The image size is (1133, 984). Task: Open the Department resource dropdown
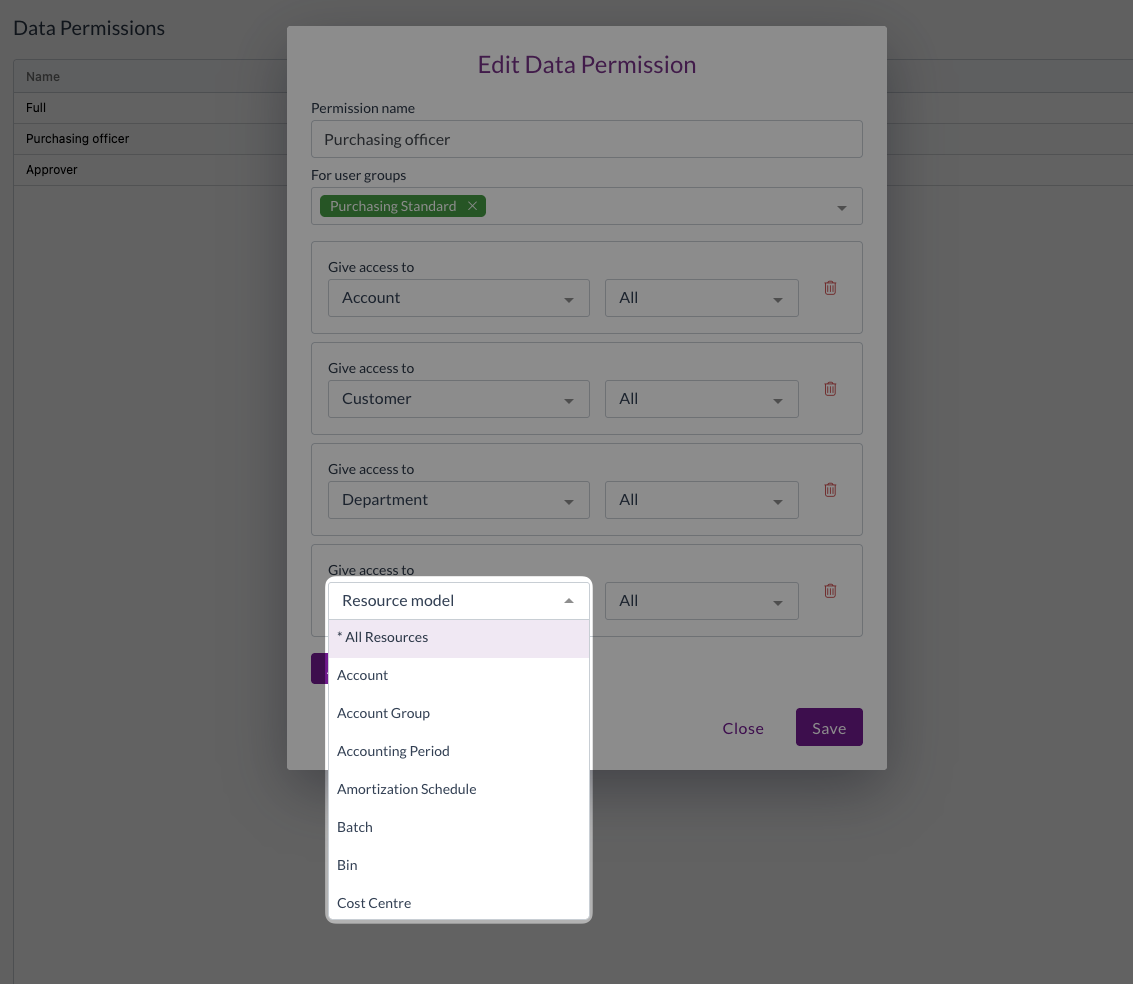point(458,500)
